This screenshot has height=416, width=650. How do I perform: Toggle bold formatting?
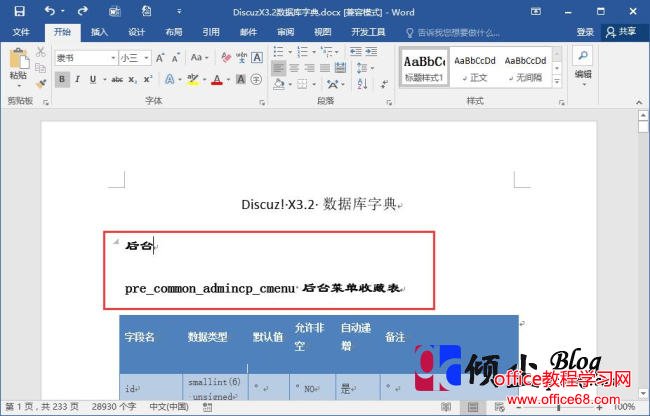(x=62, y=79)
